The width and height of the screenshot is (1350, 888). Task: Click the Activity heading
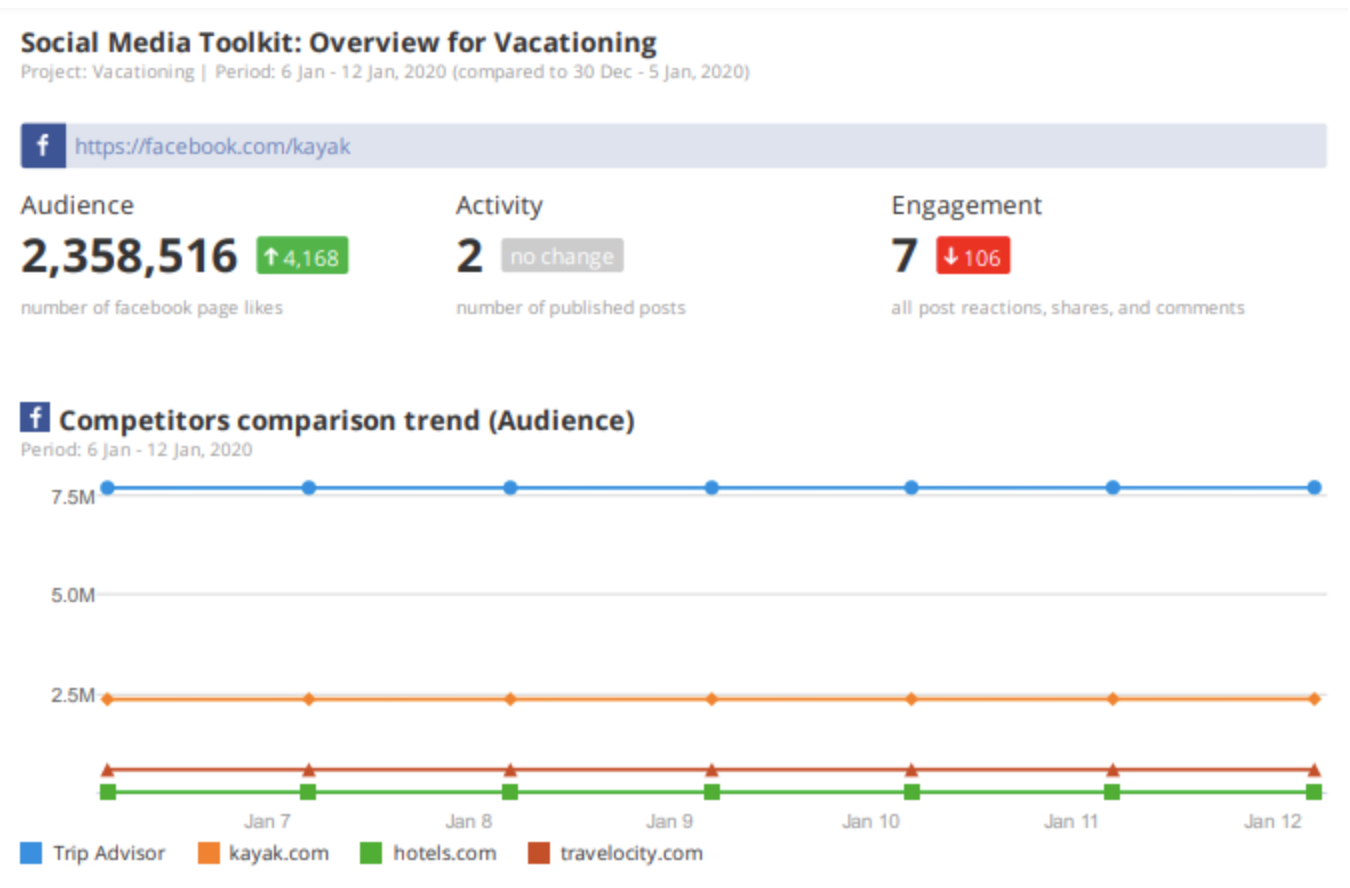(x=499, y=205)
